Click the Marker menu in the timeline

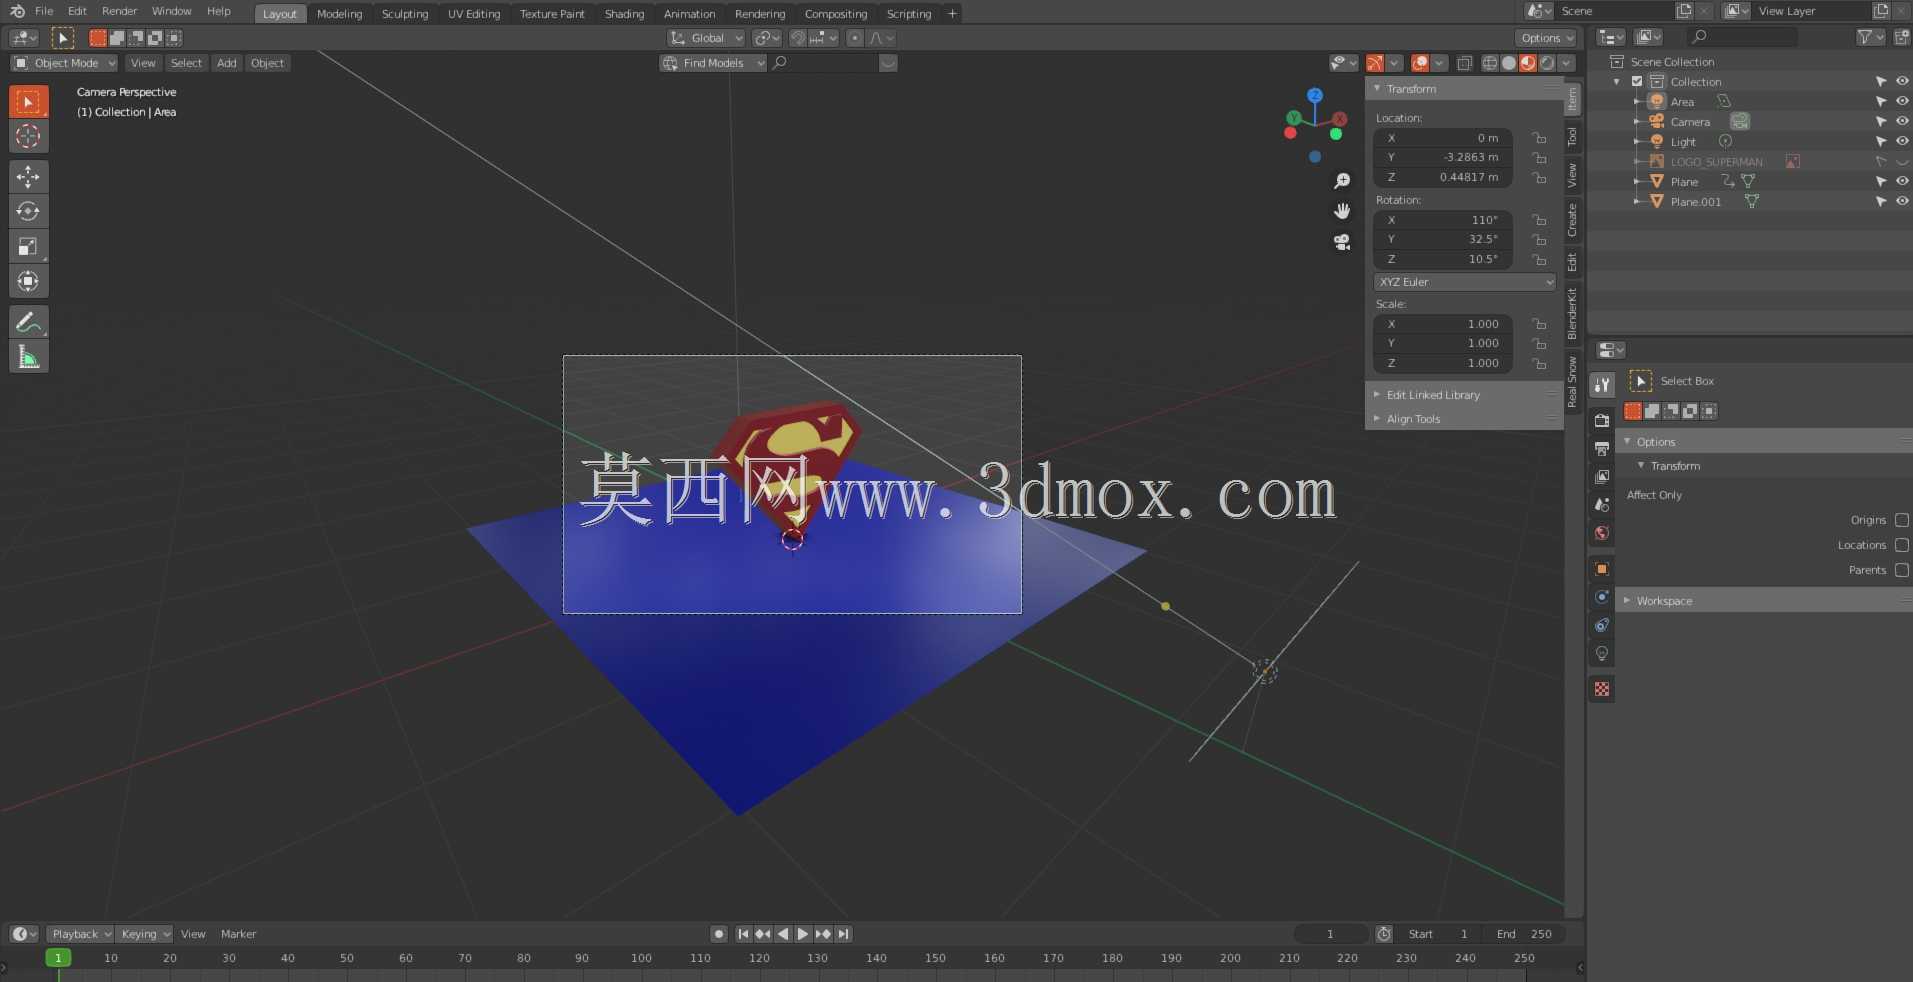point(238,934)
